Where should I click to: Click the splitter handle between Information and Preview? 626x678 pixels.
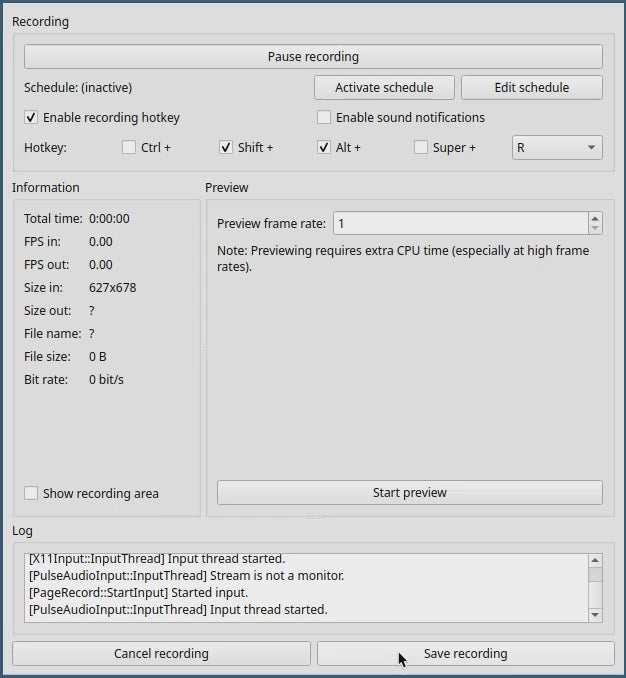pos(203,350)
